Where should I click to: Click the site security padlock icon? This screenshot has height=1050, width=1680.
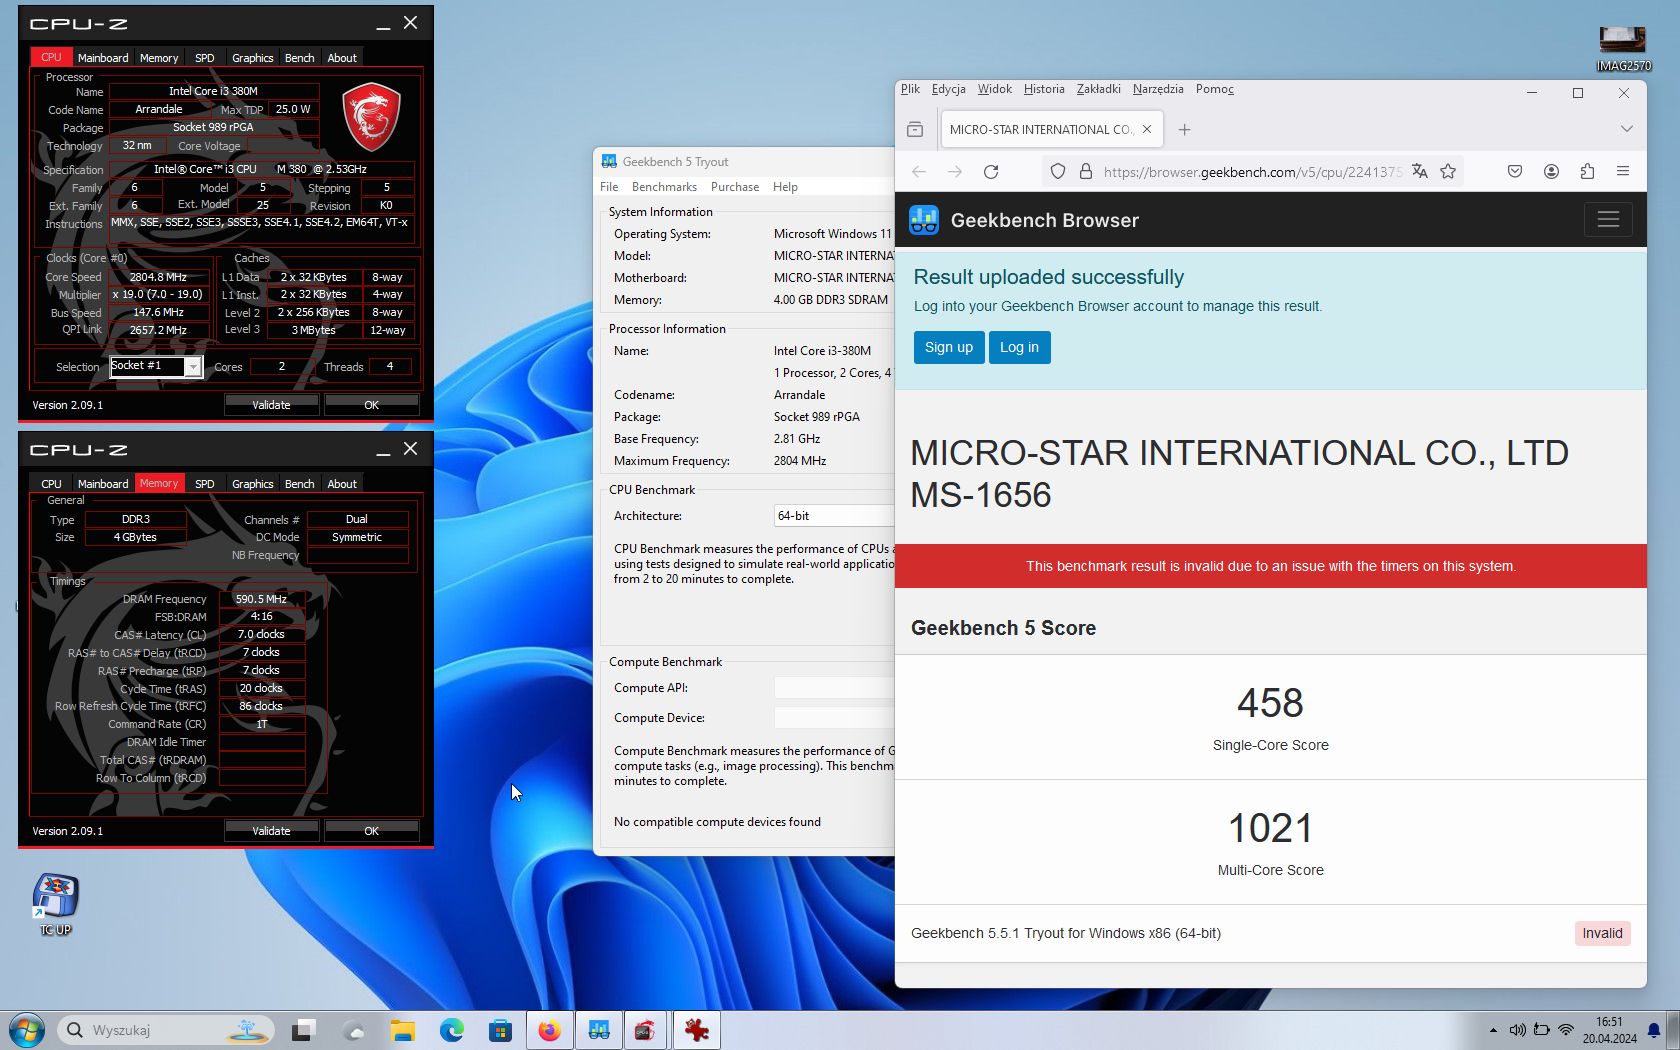coord(1086,172)
